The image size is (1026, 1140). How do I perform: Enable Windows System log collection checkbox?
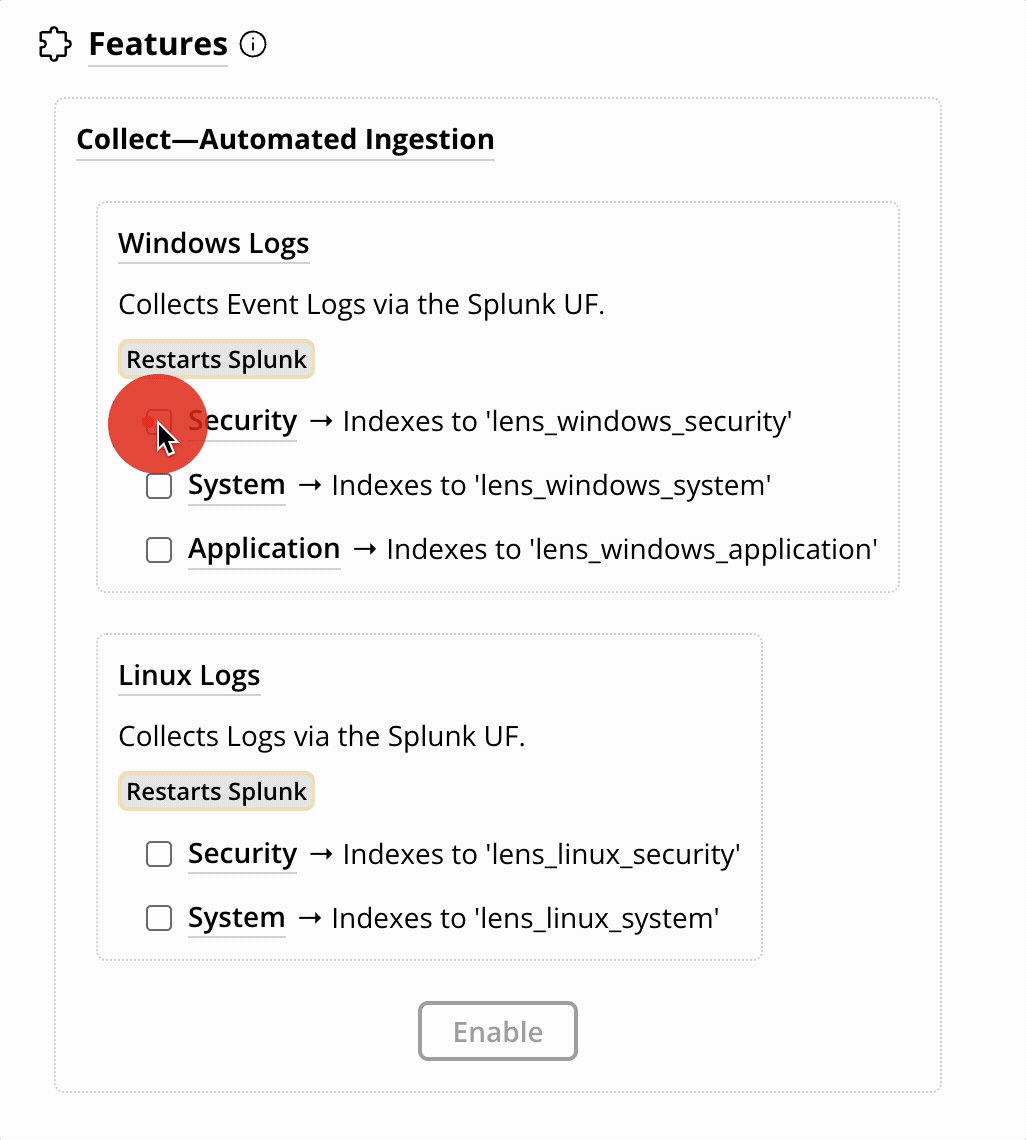[159, 486]
